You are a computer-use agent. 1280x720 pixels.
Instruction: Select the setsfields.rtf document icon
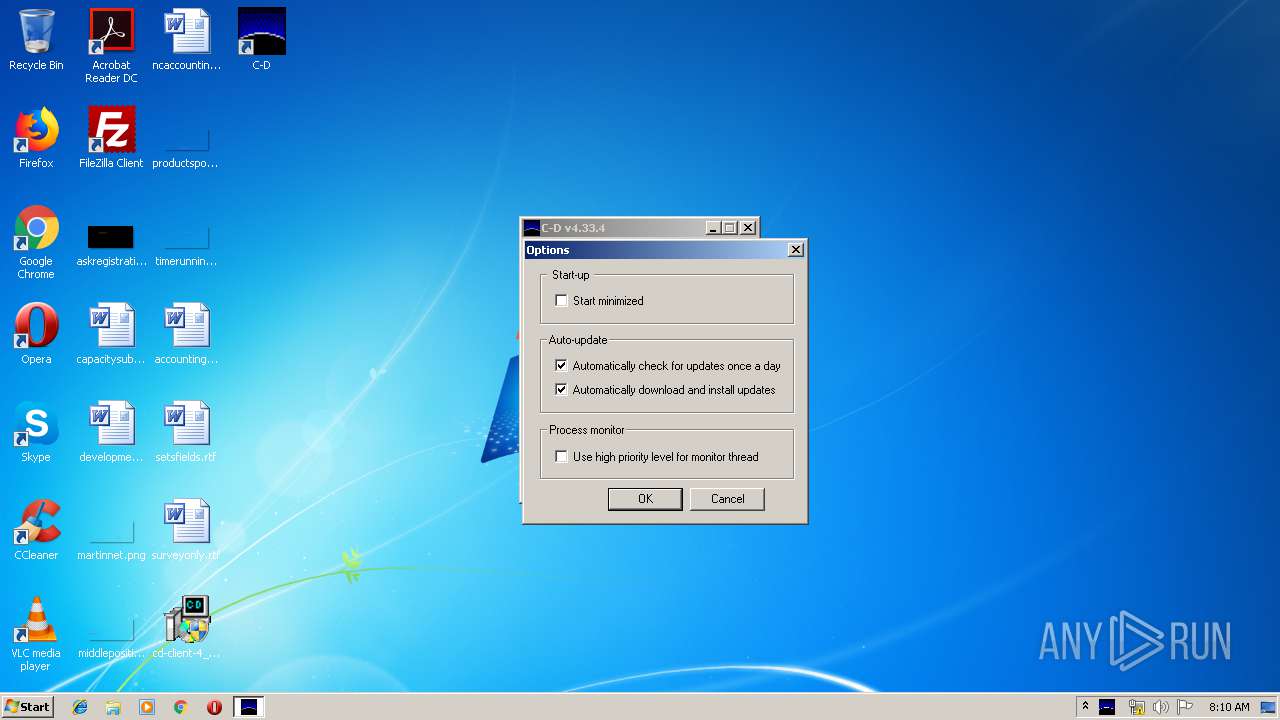pos(186,432)
